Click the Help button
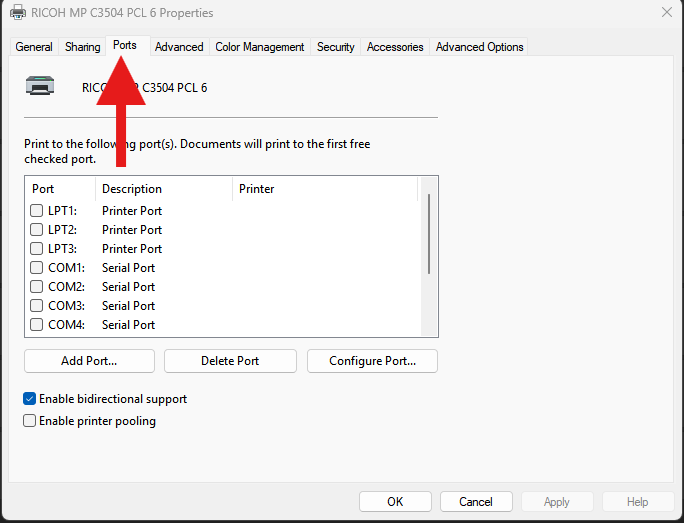Viewport: 684px width, 523px height. (x=638, y=502)
